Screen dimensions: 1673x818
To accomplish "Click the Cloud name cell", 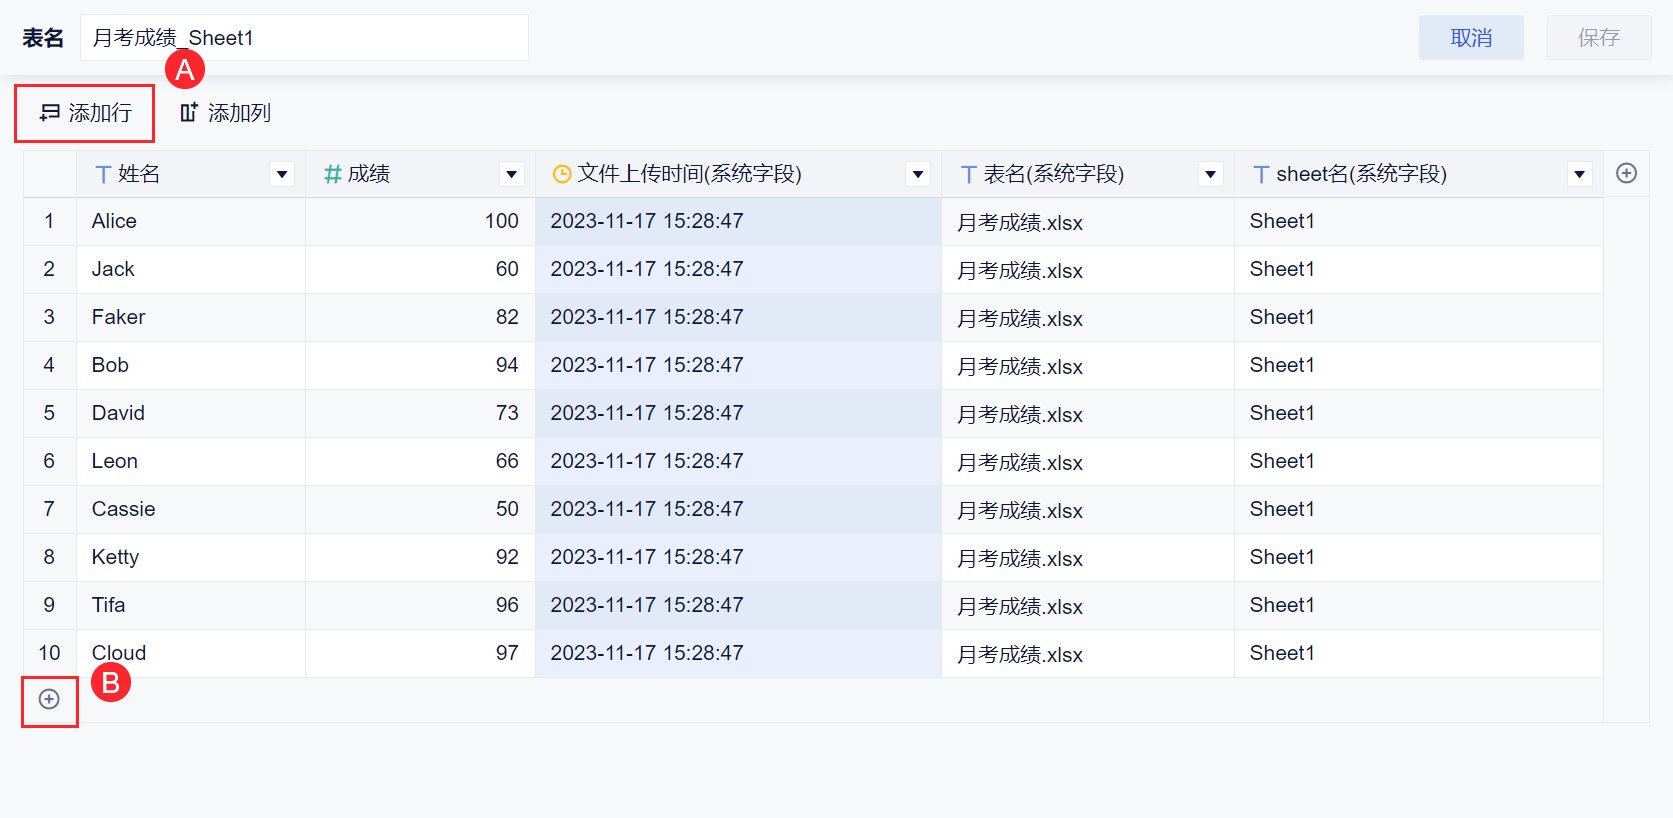I will [x=190, y=653].
